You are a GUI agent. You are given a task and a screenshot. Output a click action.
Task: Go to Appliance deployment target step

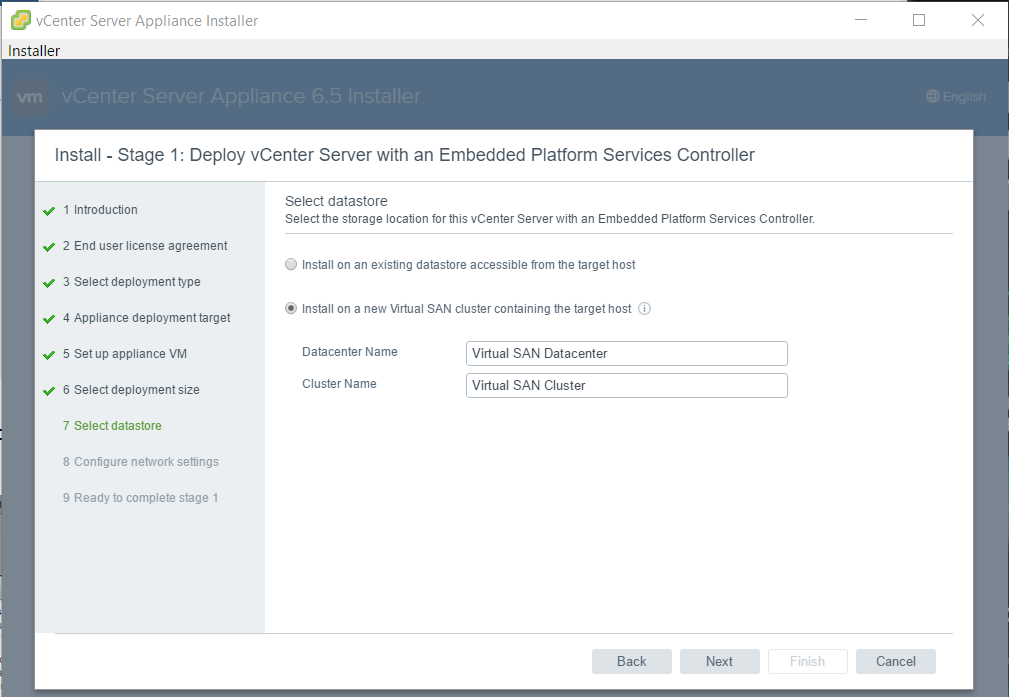pos(146,318)
